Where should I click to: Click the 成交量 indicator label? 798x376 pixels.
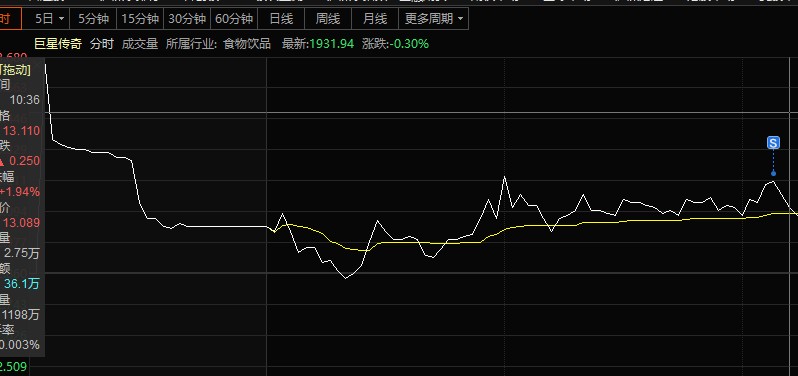(x=140, y=44)
